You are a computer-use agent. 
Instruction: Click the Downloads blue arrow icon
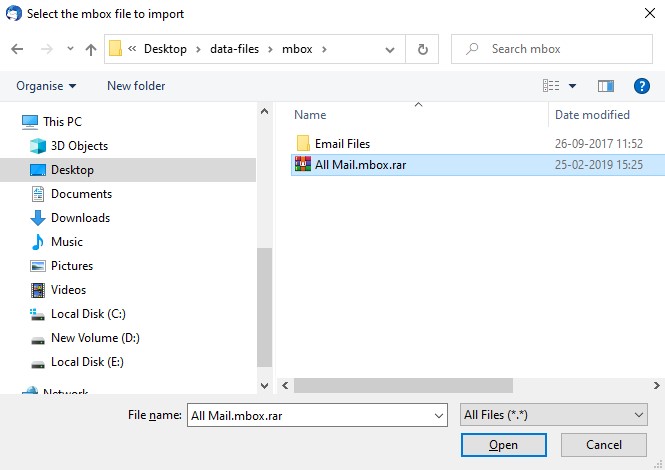(x=38, y=218)
